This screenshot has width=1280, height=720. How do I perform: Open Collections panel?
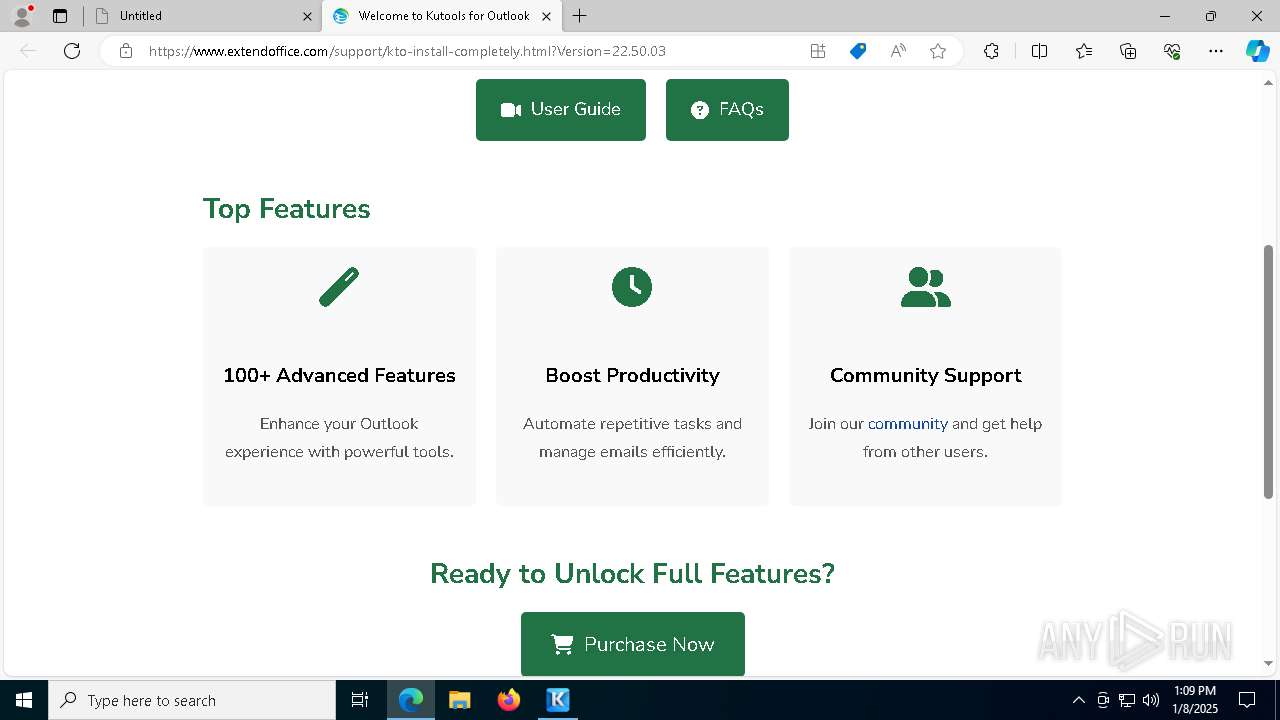[x=1128, y=51]
